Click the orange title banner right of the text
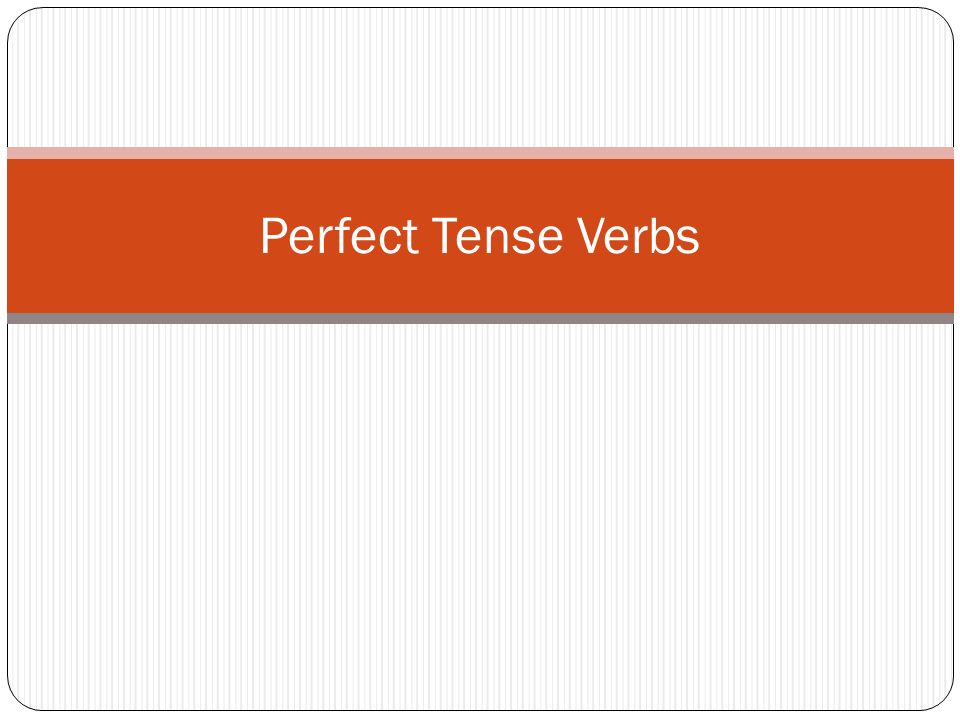Screen dimensions: 960x720 (x=827, y=236)
